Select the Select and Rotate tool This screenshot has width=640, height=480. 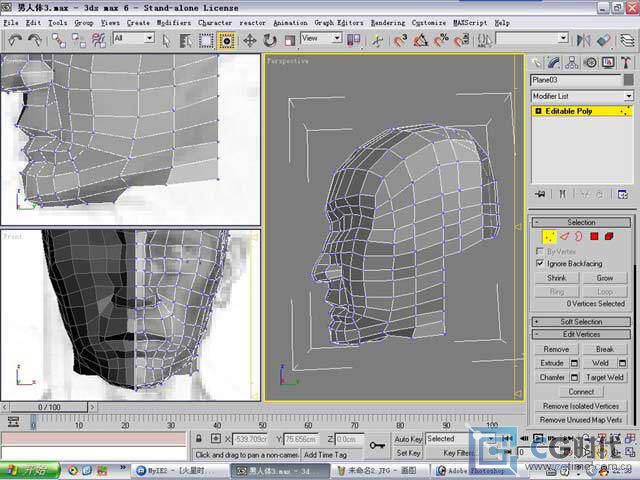270,41
